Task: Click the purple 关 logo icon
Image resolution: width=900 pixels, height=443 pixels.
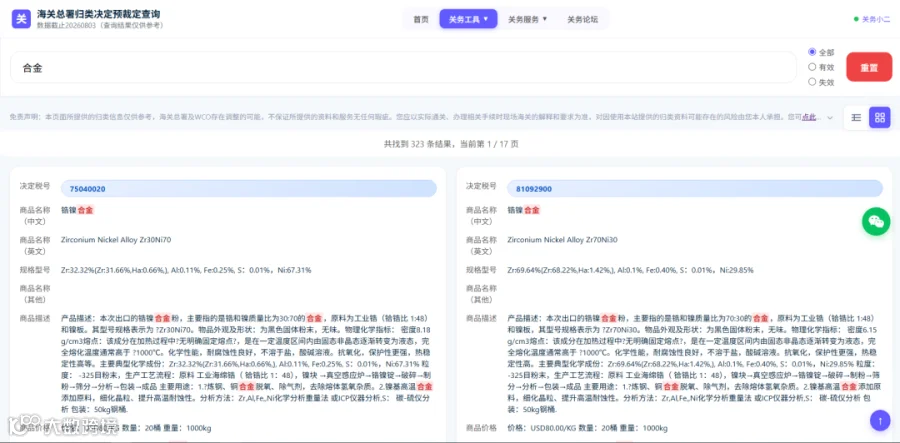Action: click(x=21, y=18)
